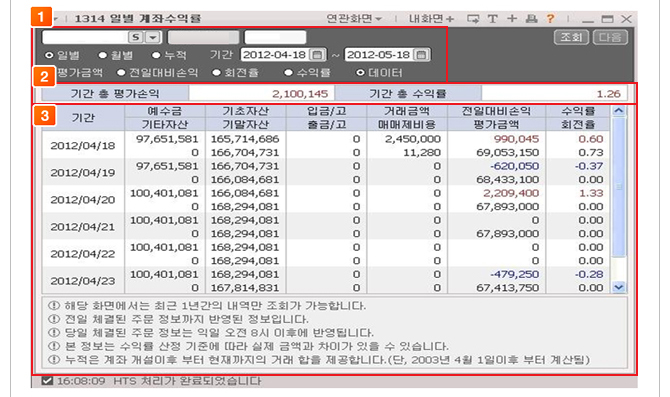
Task: Click the 기말자산 column header
Action: 245,124
